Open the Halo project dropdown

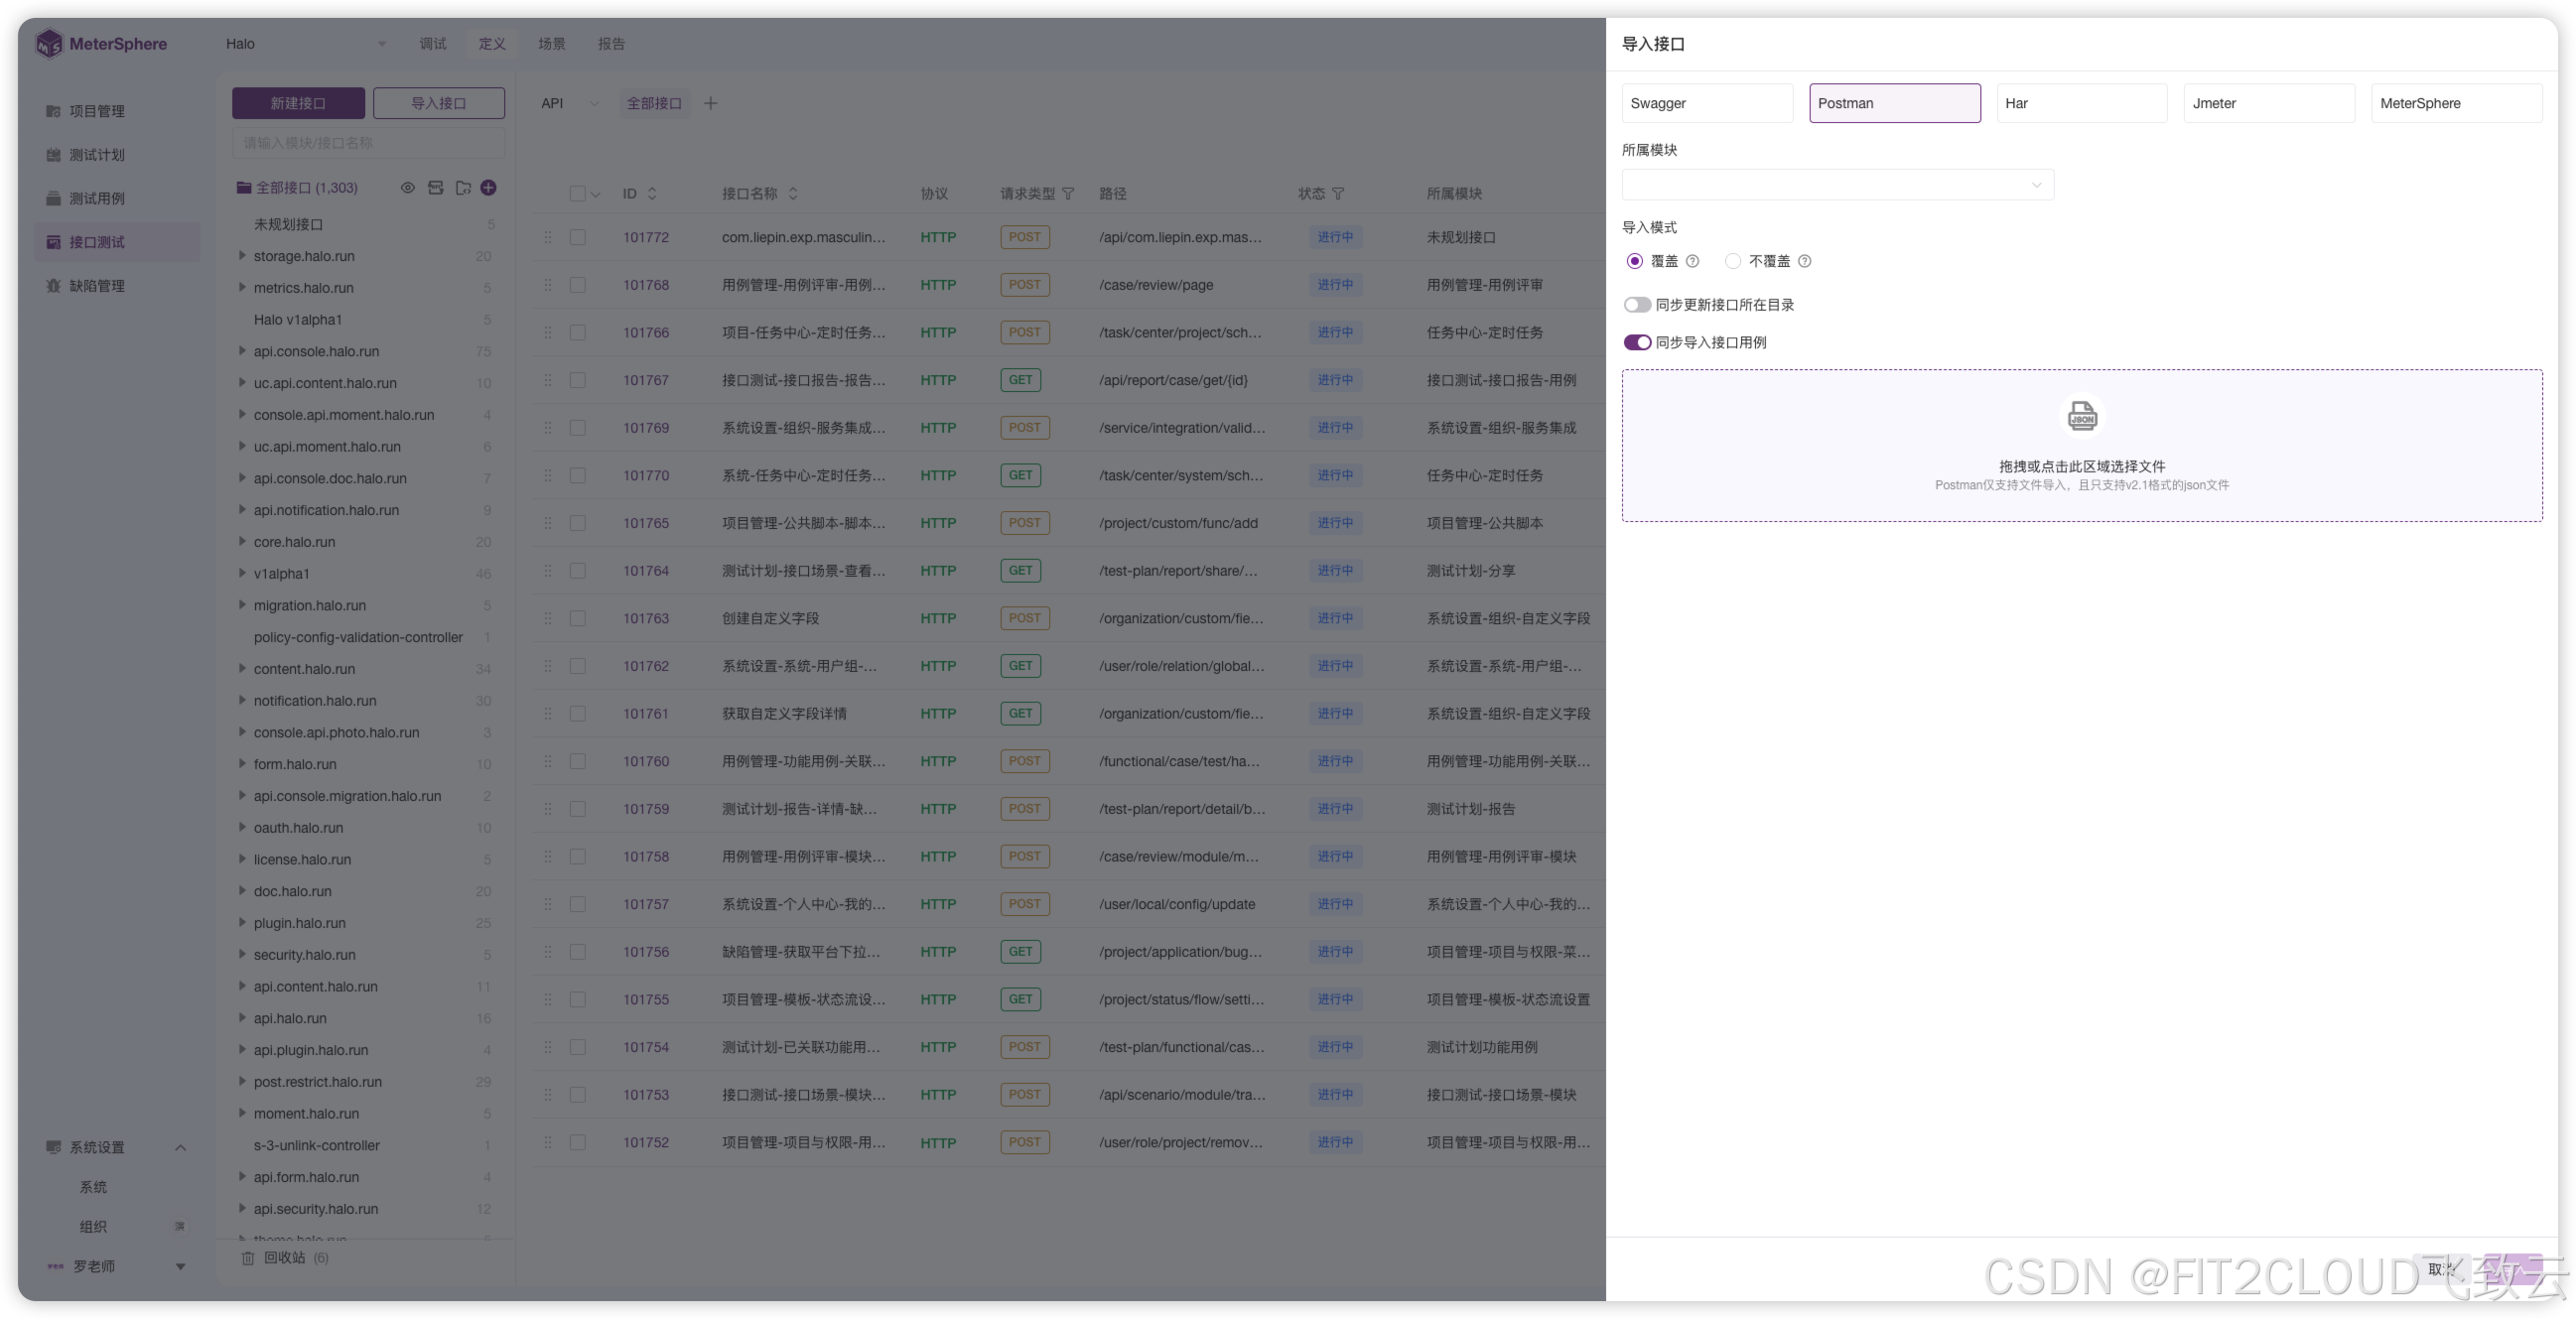305,44
